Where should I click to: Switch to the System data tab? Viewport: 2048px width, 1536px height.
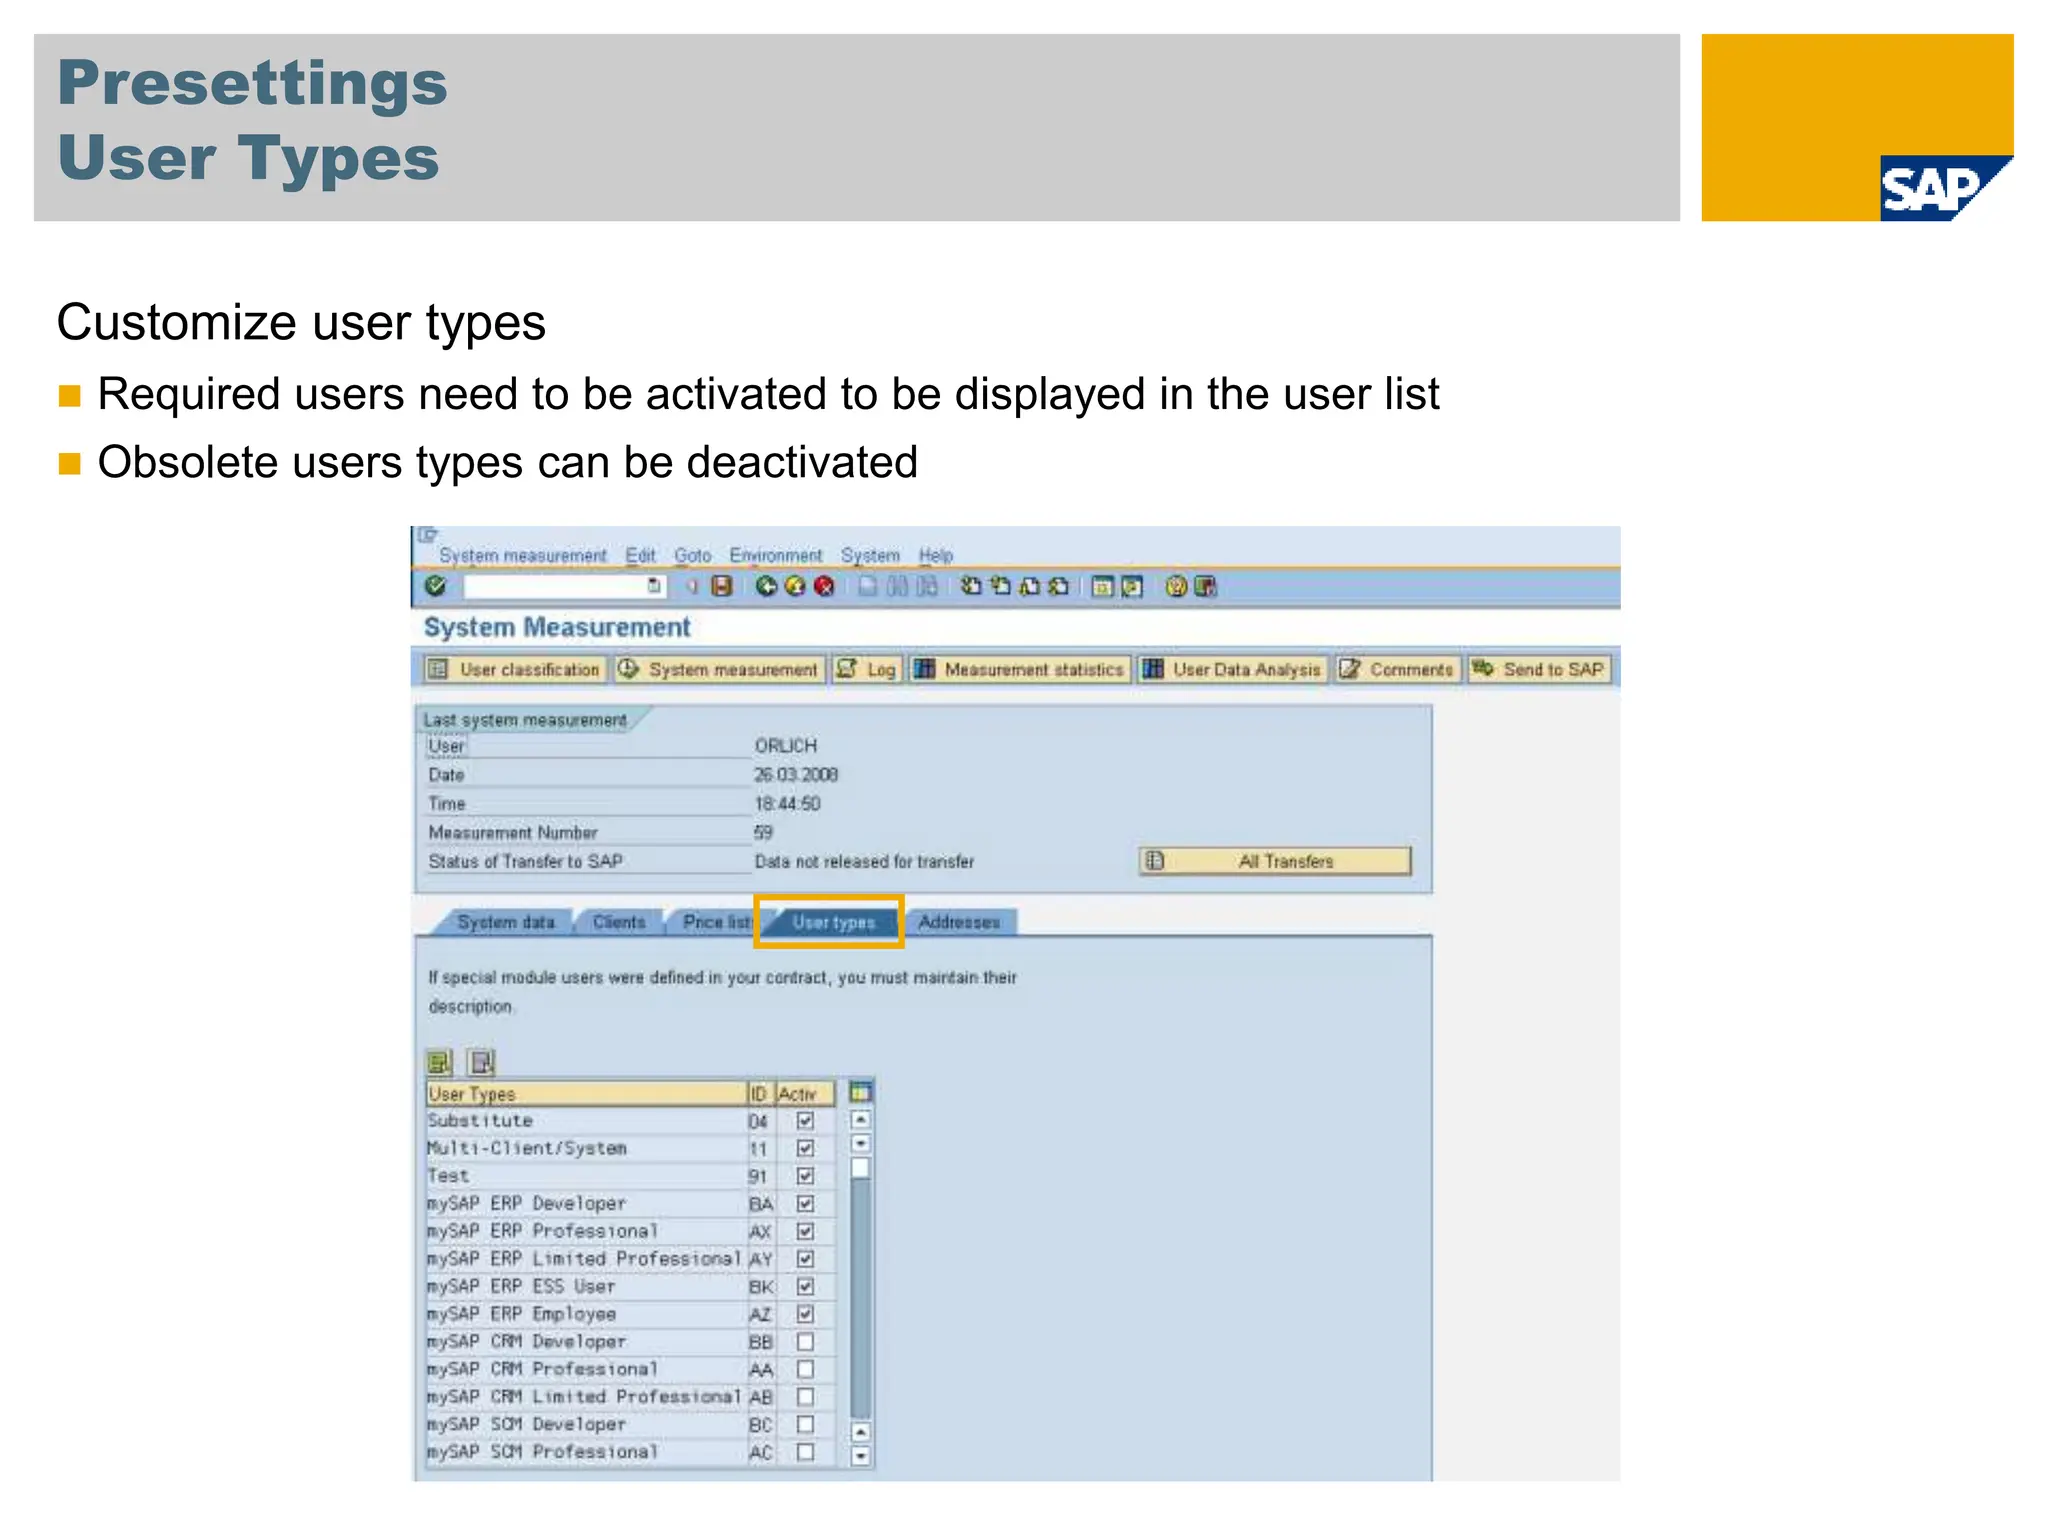coord(505,922)
